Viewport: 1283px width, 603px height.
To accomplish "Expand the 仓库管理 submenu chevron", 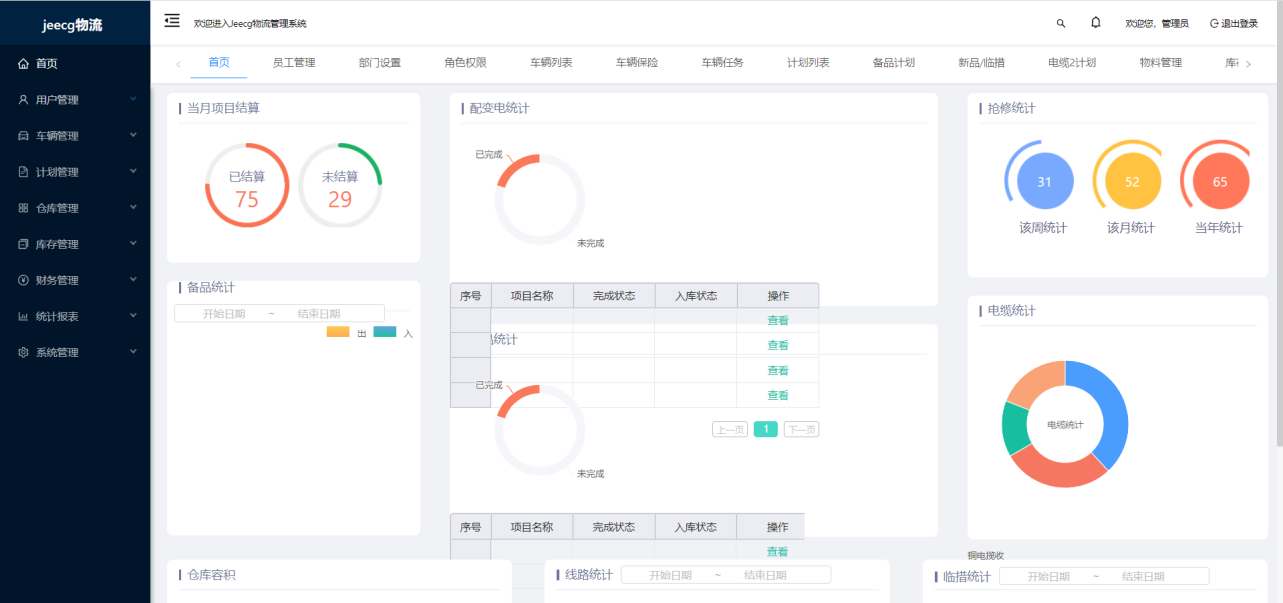I will [x=133, y=207].
